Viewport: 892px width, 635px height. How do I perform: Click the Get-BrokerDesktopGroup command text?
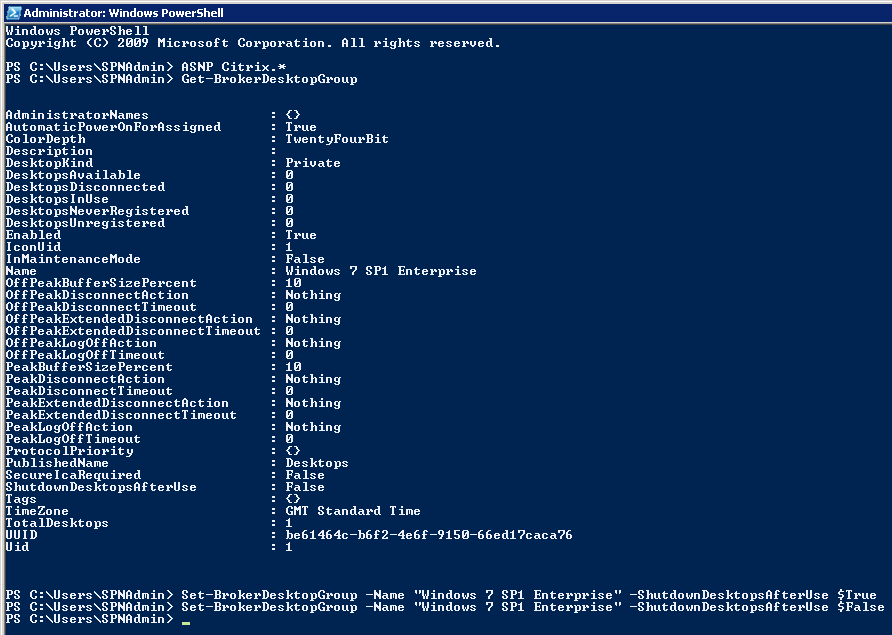[269, 79]
